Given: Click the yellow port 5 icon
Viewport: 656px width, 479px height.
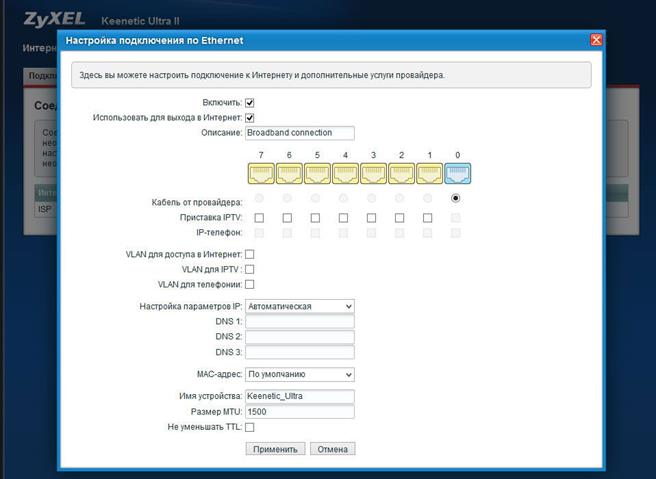Looking at the screenshot, I should point(317,174).
